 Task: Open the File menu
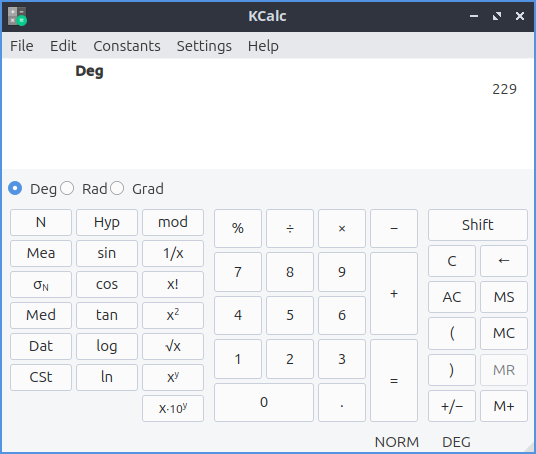[x=22, y=46]
